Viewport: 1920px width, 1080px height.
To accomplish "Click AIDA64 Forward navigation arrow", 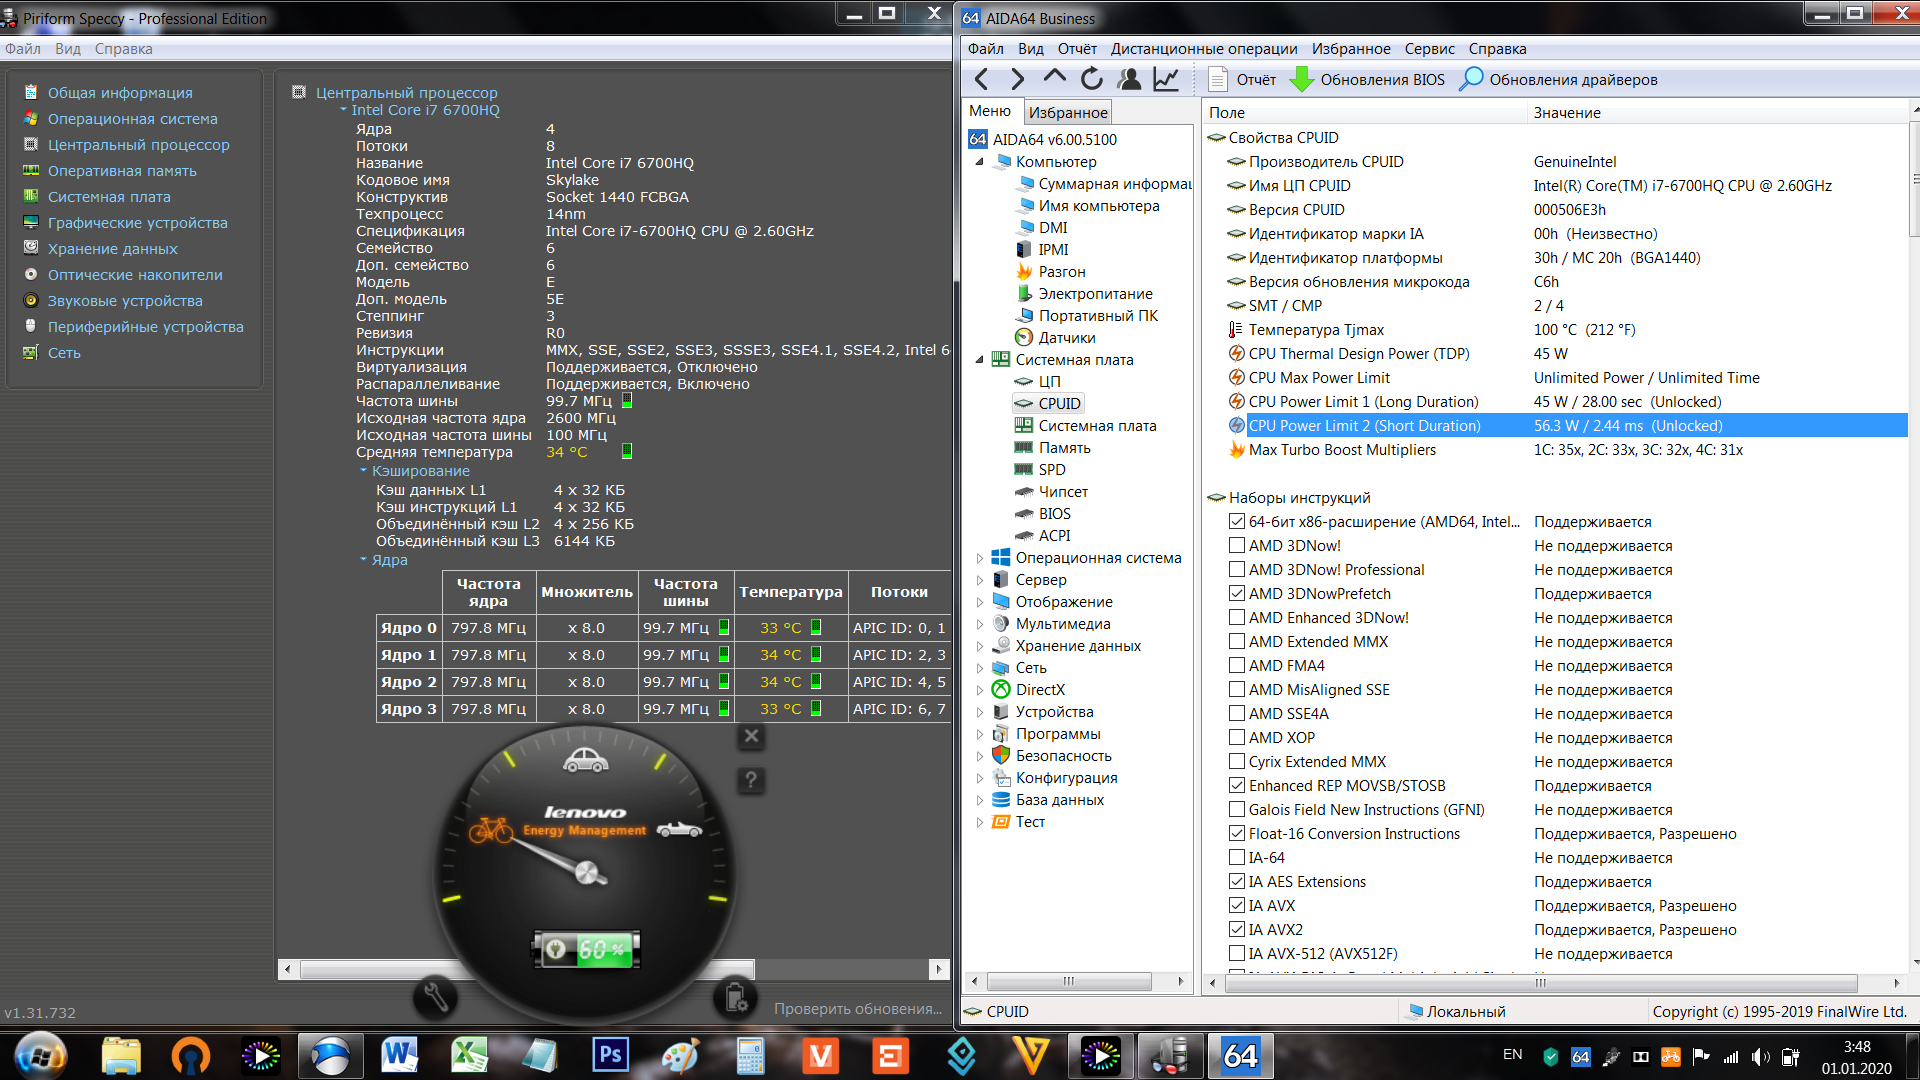I will point(1017,79).
